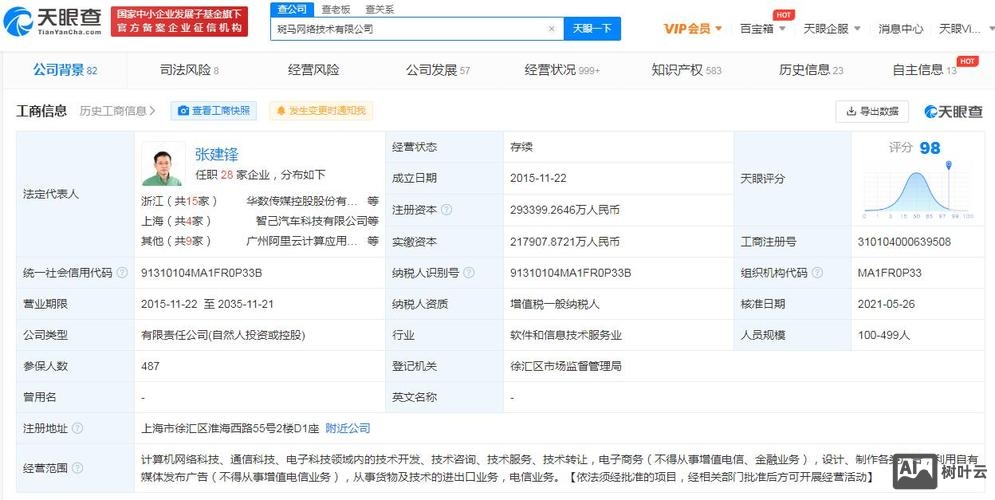Click the 天眼一下 search button
This screenshot has height=500, width=995.
pyautogui.click(x=592, y=29)
